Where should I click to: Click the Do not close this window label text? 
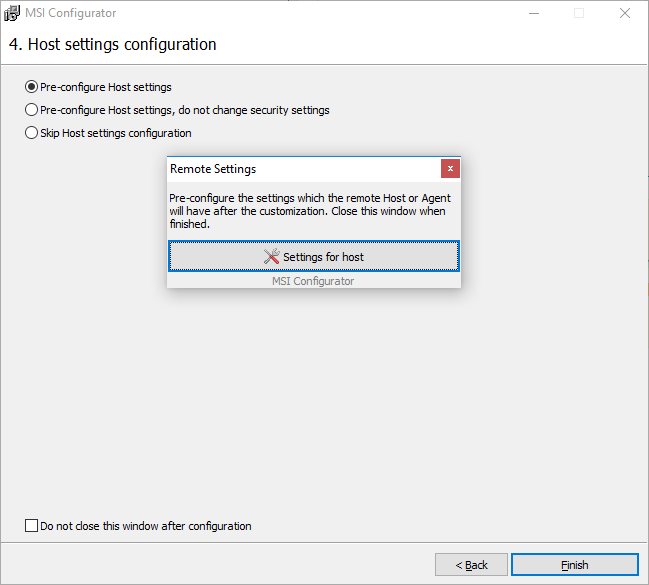(x=146, y=526)
